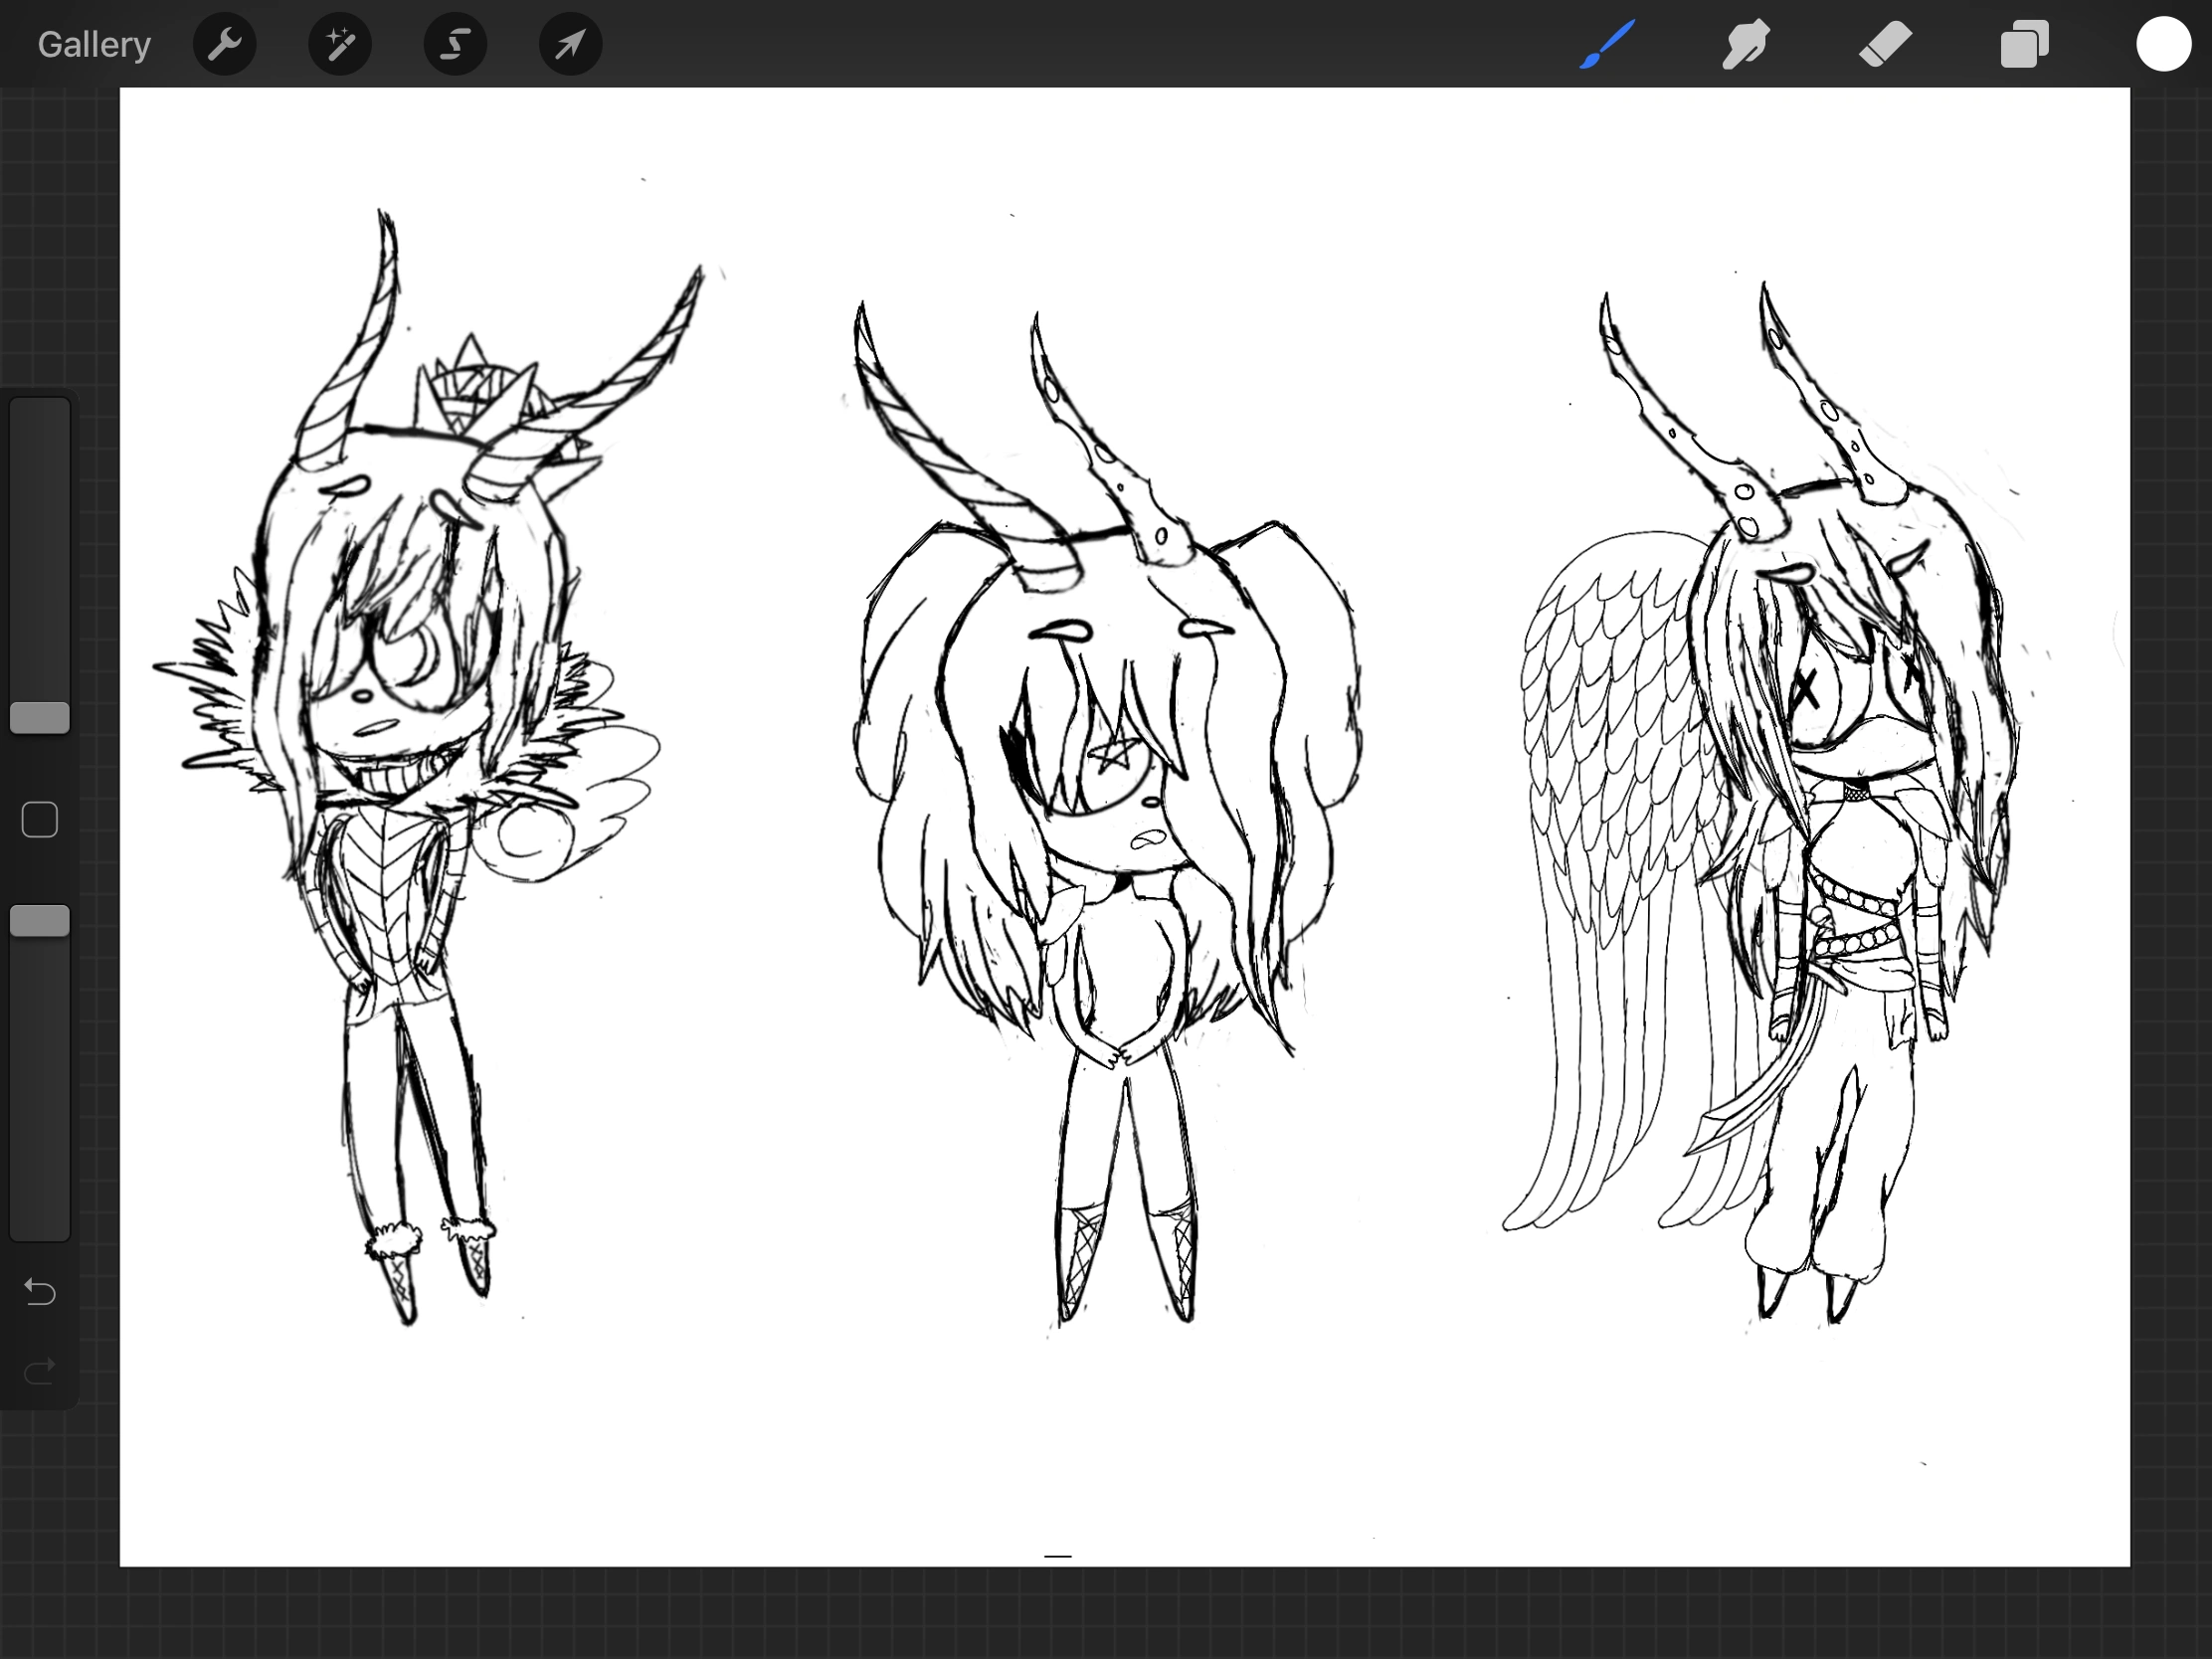Redo the last undone stroke
This screenshot has width=2212, height=1659.
(40, 1371)
